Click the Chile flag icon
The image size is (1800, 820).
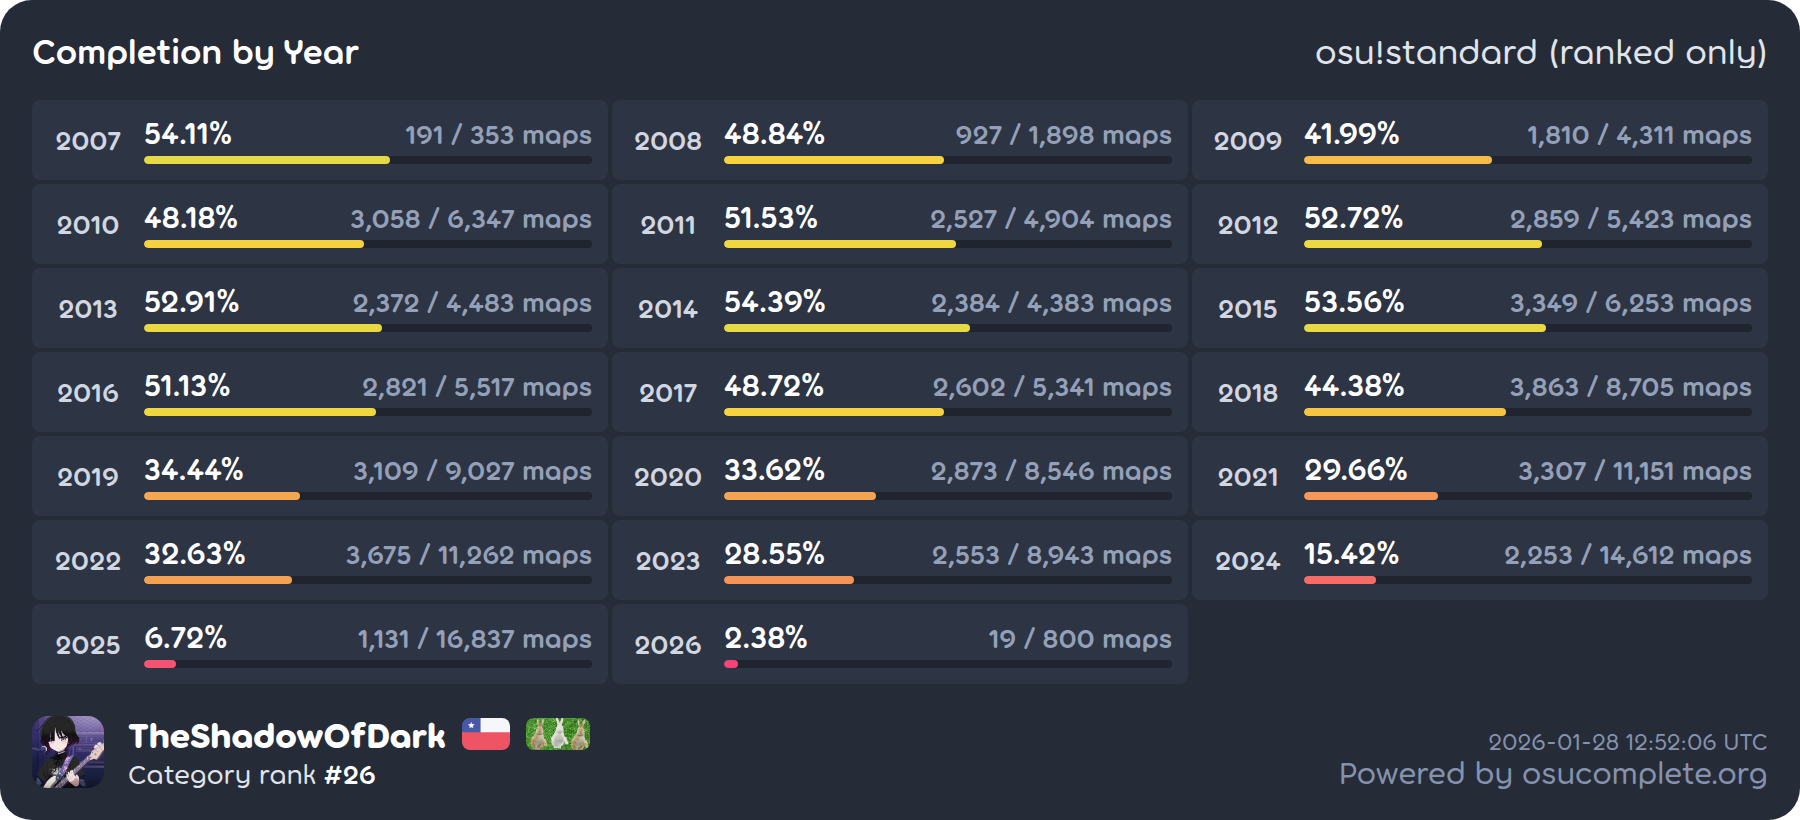coord(486,734)
